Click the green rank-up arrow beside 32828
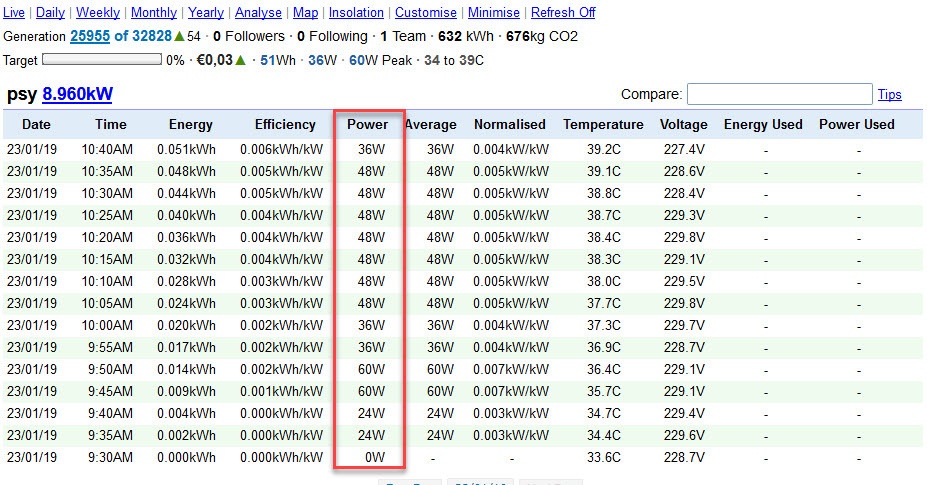Image resolution: width=927 pixels, height=485 pixels. 179,37
